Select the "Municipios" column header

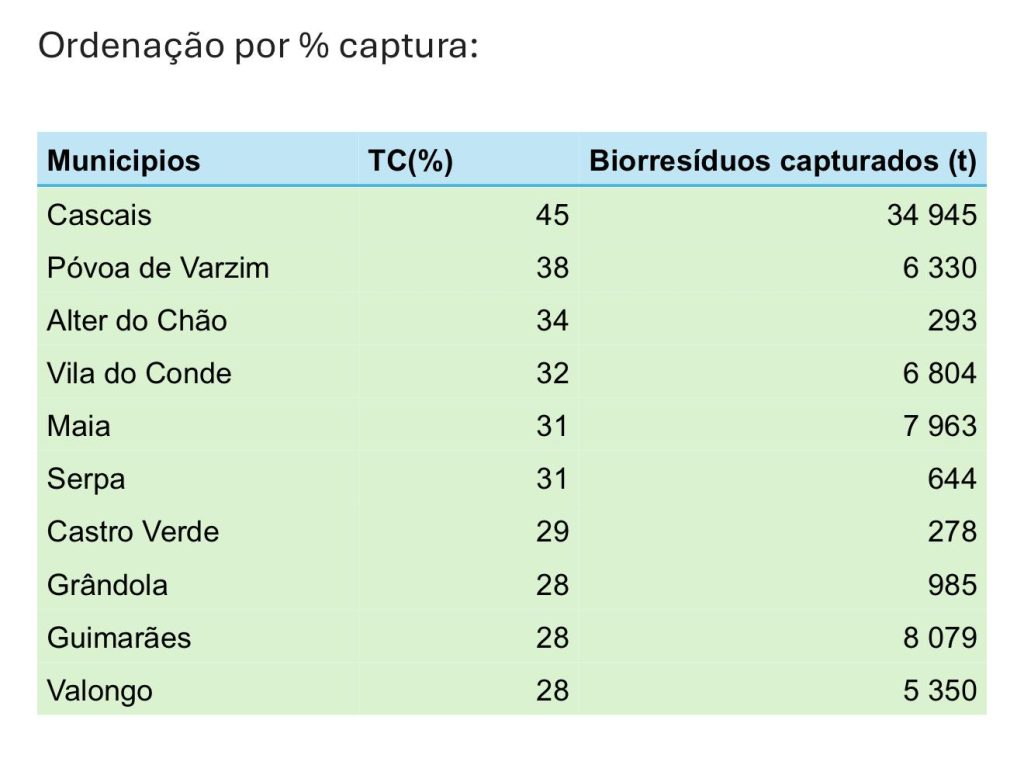coord(123,161)
